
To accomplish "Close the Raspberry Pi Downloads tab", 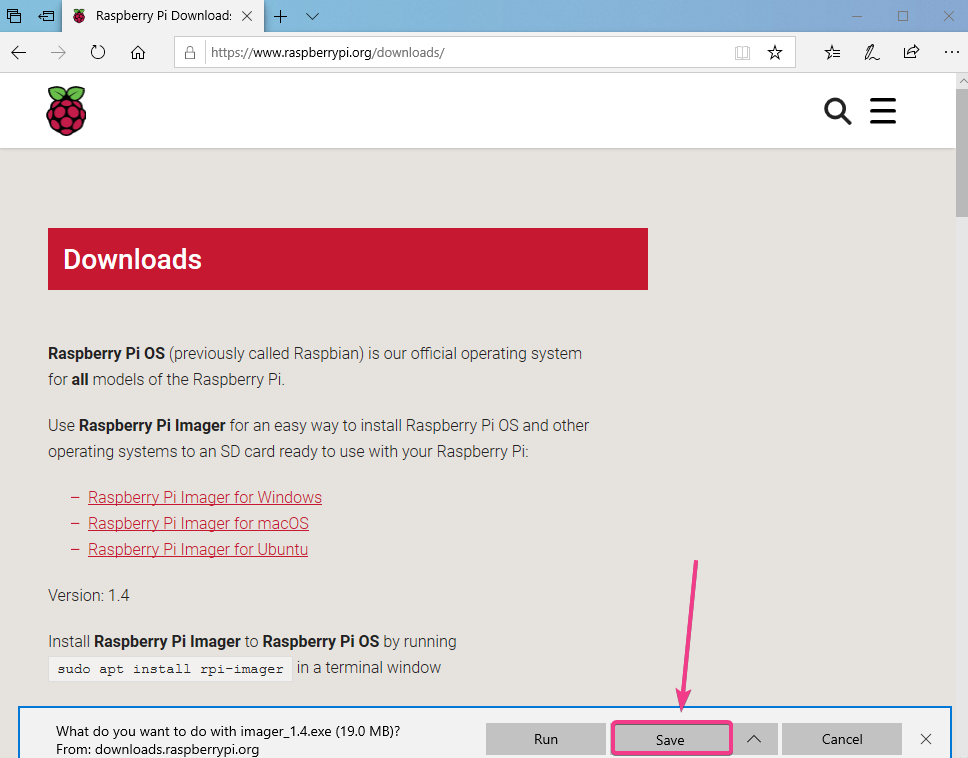I will [x=247, y=16].
